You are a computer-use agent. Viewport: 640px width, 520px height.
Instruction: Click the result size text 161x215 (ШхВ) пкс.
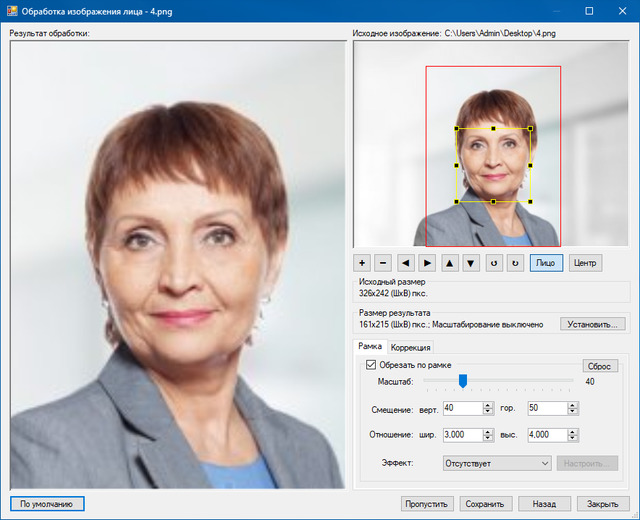[393, 324]
